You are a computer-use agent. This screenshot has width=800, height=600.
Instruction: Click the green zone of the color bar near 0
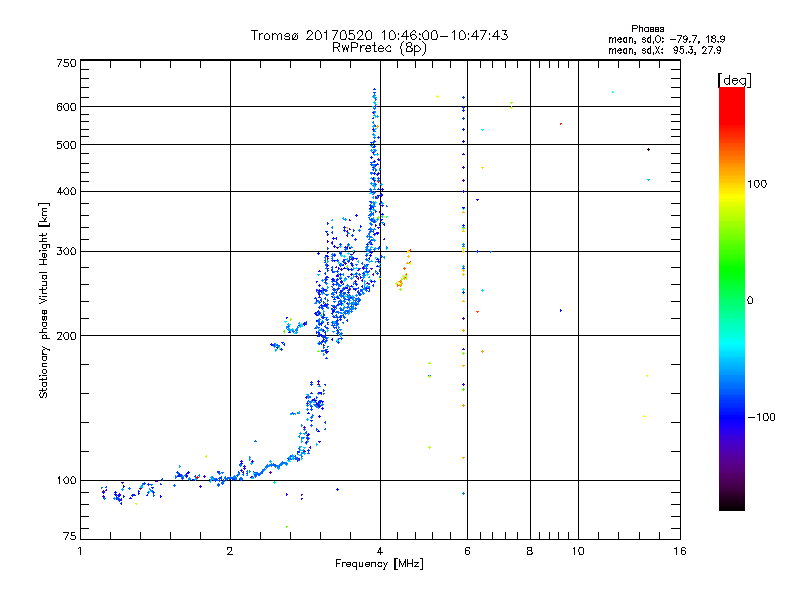(732, 299)
